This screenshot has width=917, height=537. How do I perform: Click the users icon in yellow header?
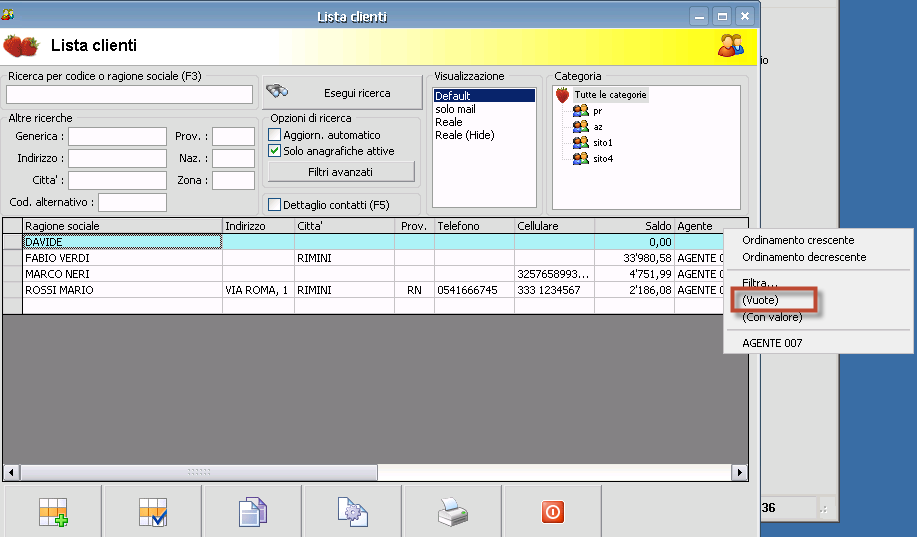coord(730,45)
